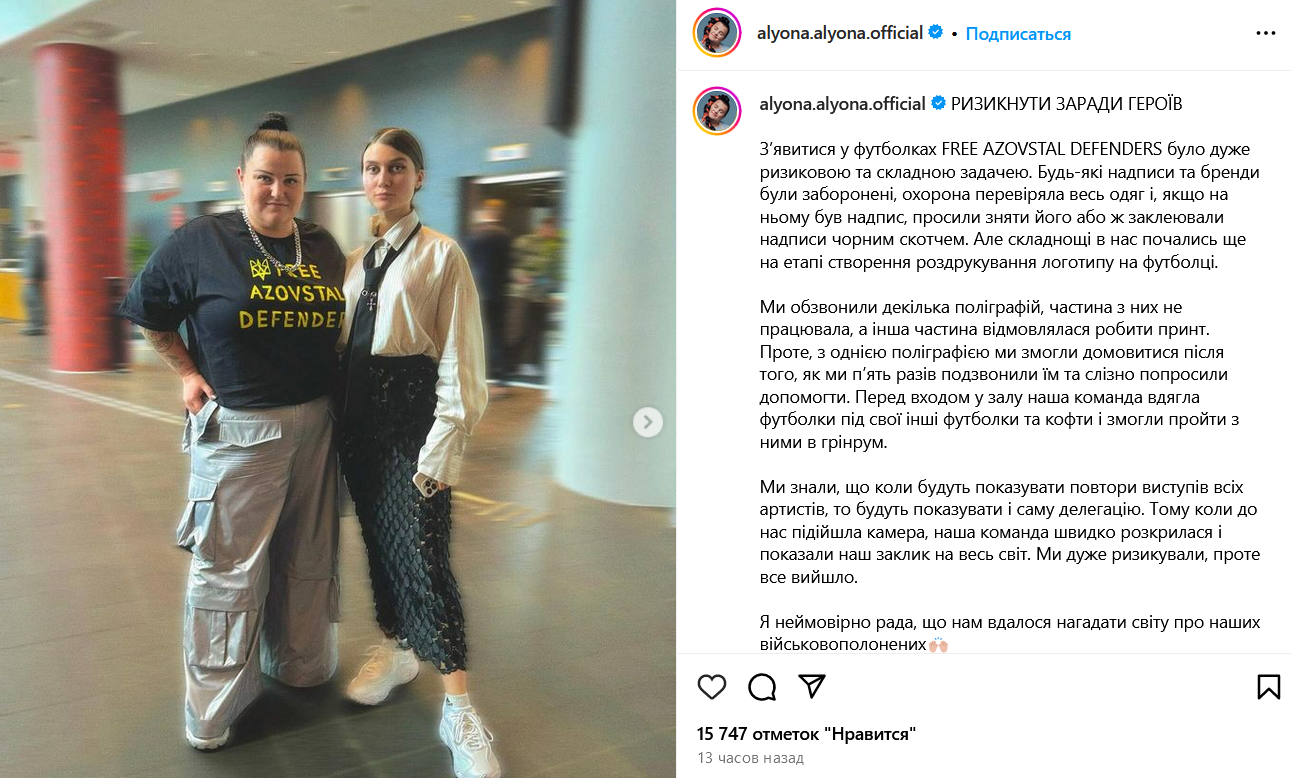Screen dimensions: 1291x778
Task: Follow the account via Подписаться
Action: coord(1018,34)
